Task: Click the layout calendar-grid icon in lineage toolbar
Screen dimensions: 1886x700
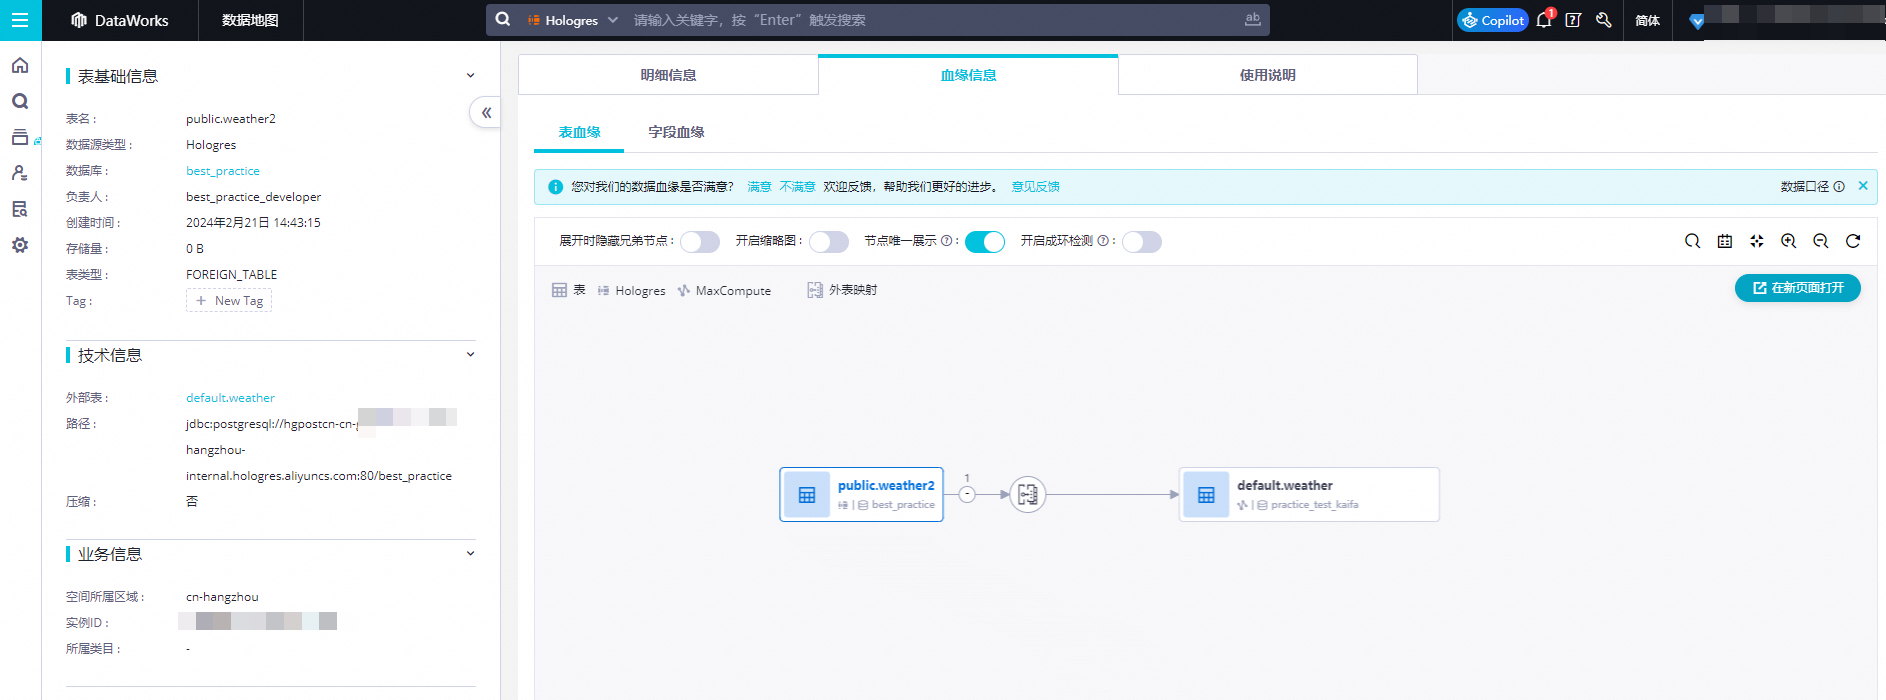Action: point(1725,241)
